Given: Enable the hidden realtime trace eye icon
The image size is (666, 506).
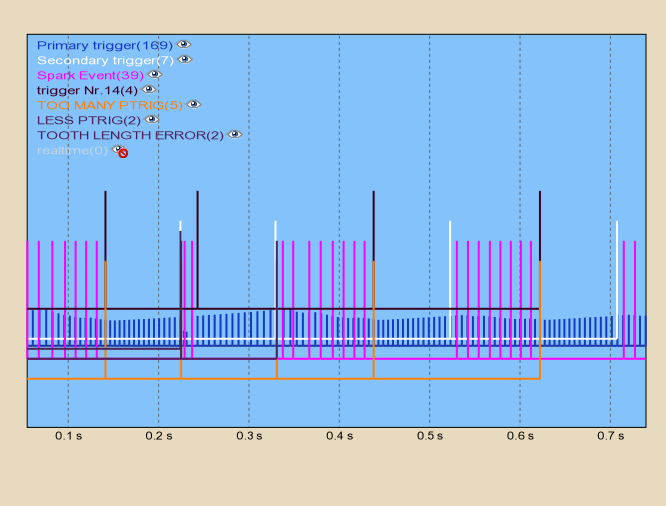Looking at the screenshot, I should (119, 150).
